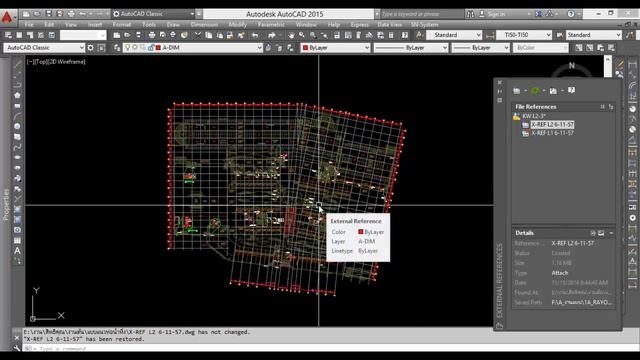Viewport: 640px width, 360px height.
Task: Select the Polygon draw tool
Action: [x=17, y=95]
